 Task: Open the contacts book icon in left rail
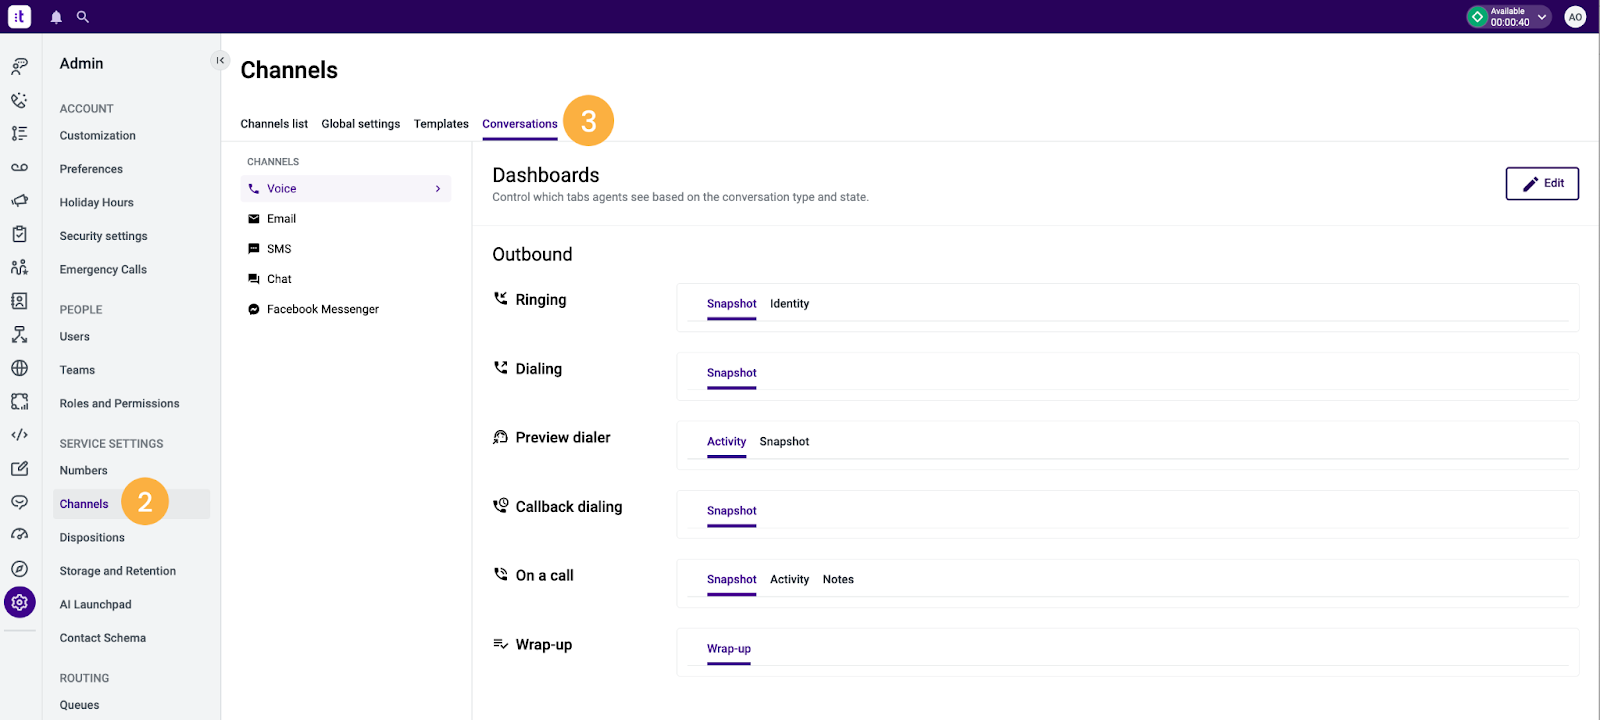[19, 301]
